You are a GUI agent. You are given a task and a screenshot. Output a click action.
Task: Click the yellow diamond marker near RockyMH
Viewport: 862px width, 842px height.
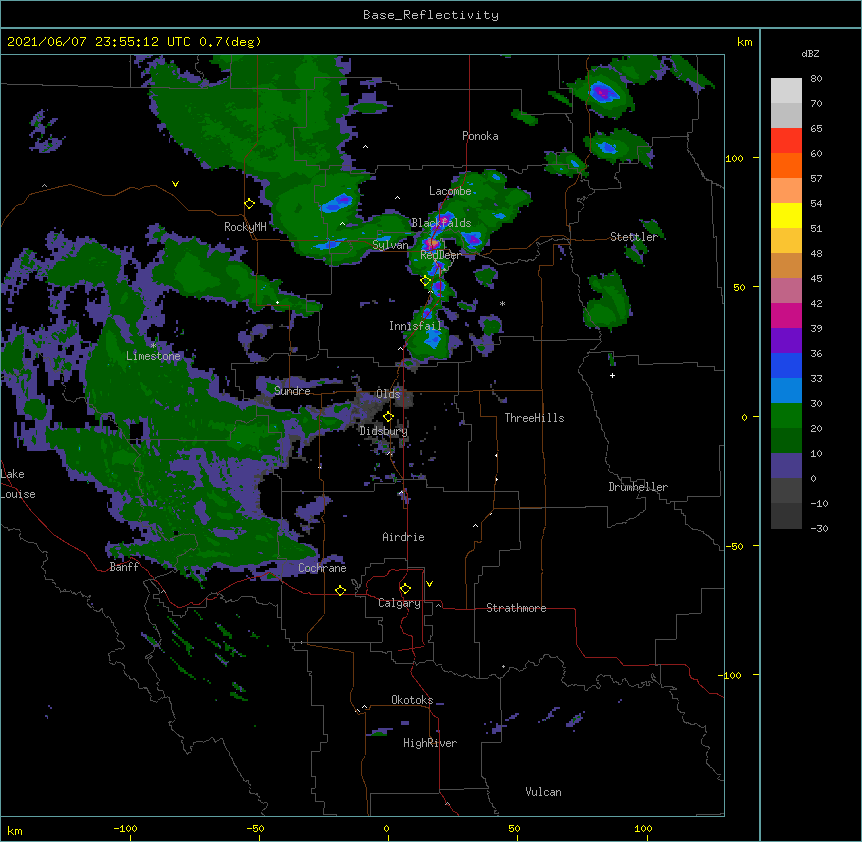(x=250, y=203)
